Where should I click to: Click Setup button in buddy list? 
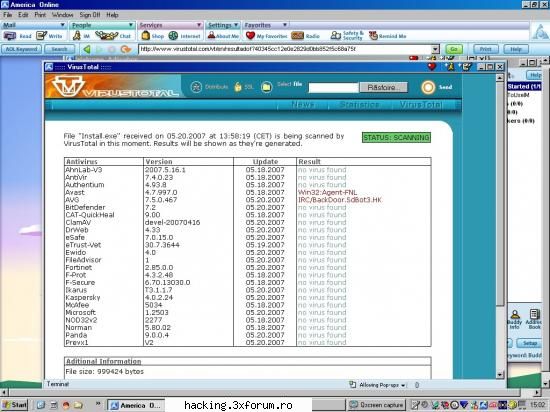click(x=530, y=343)
